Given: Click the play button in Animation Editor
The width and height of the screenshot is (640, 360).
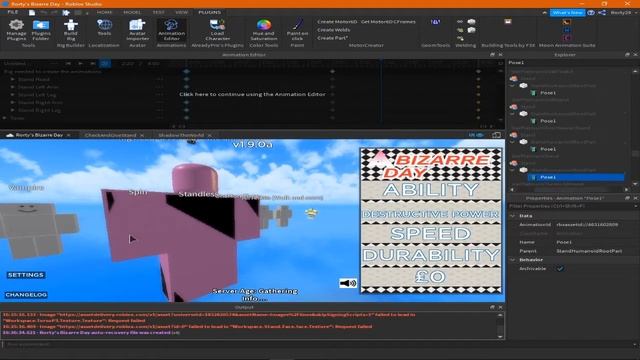Looking at the screenshot, I should [x=80, y=63].
